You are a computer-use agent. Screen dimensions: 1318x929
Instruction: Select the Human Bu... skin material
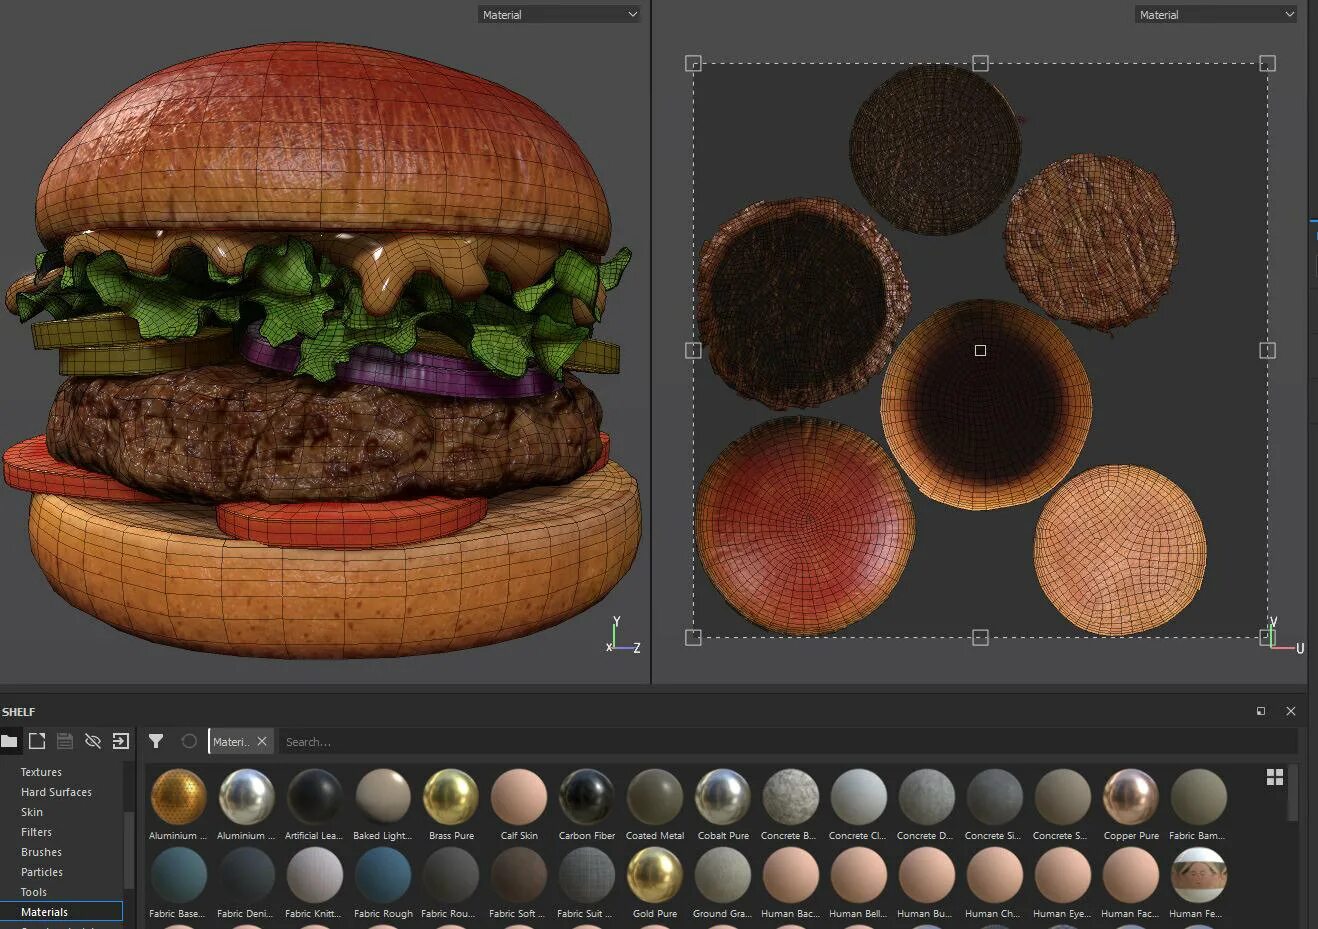click(x=927, y=875)
